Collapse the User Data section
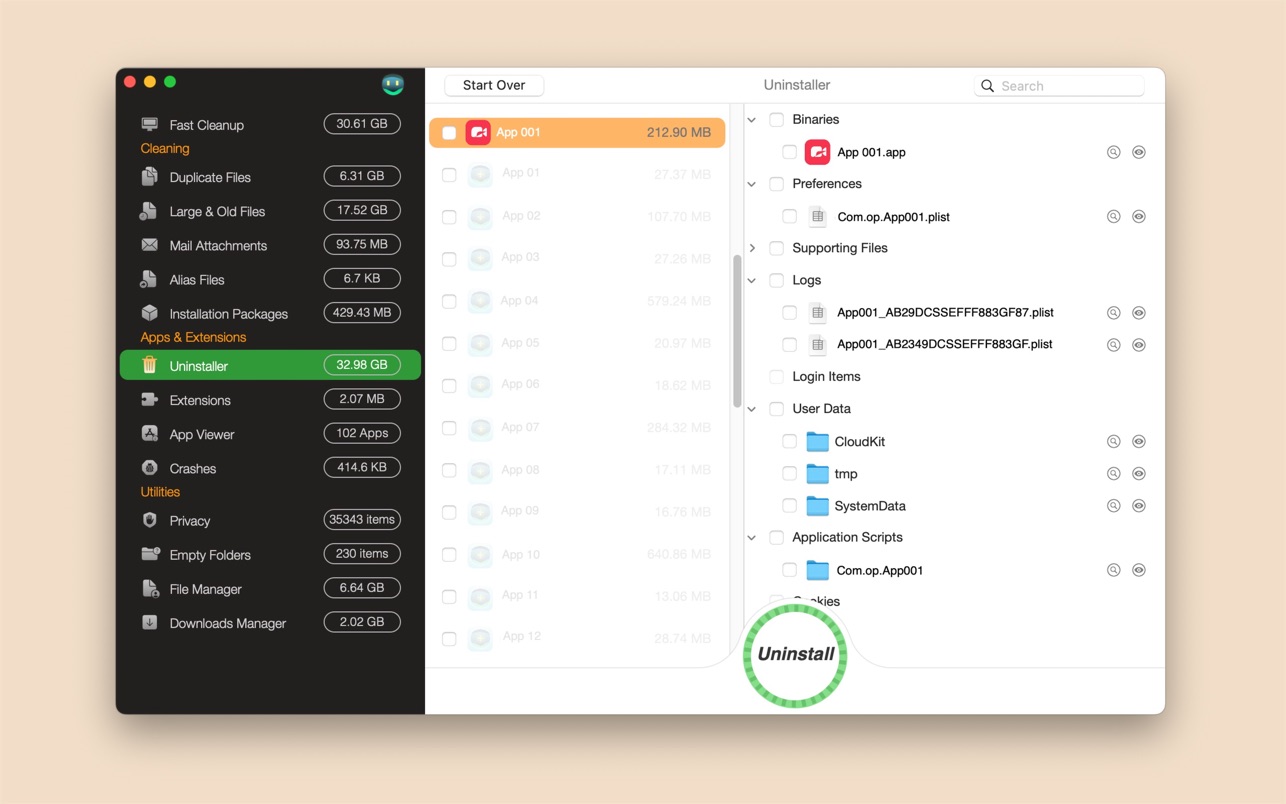 click(753, 409)
